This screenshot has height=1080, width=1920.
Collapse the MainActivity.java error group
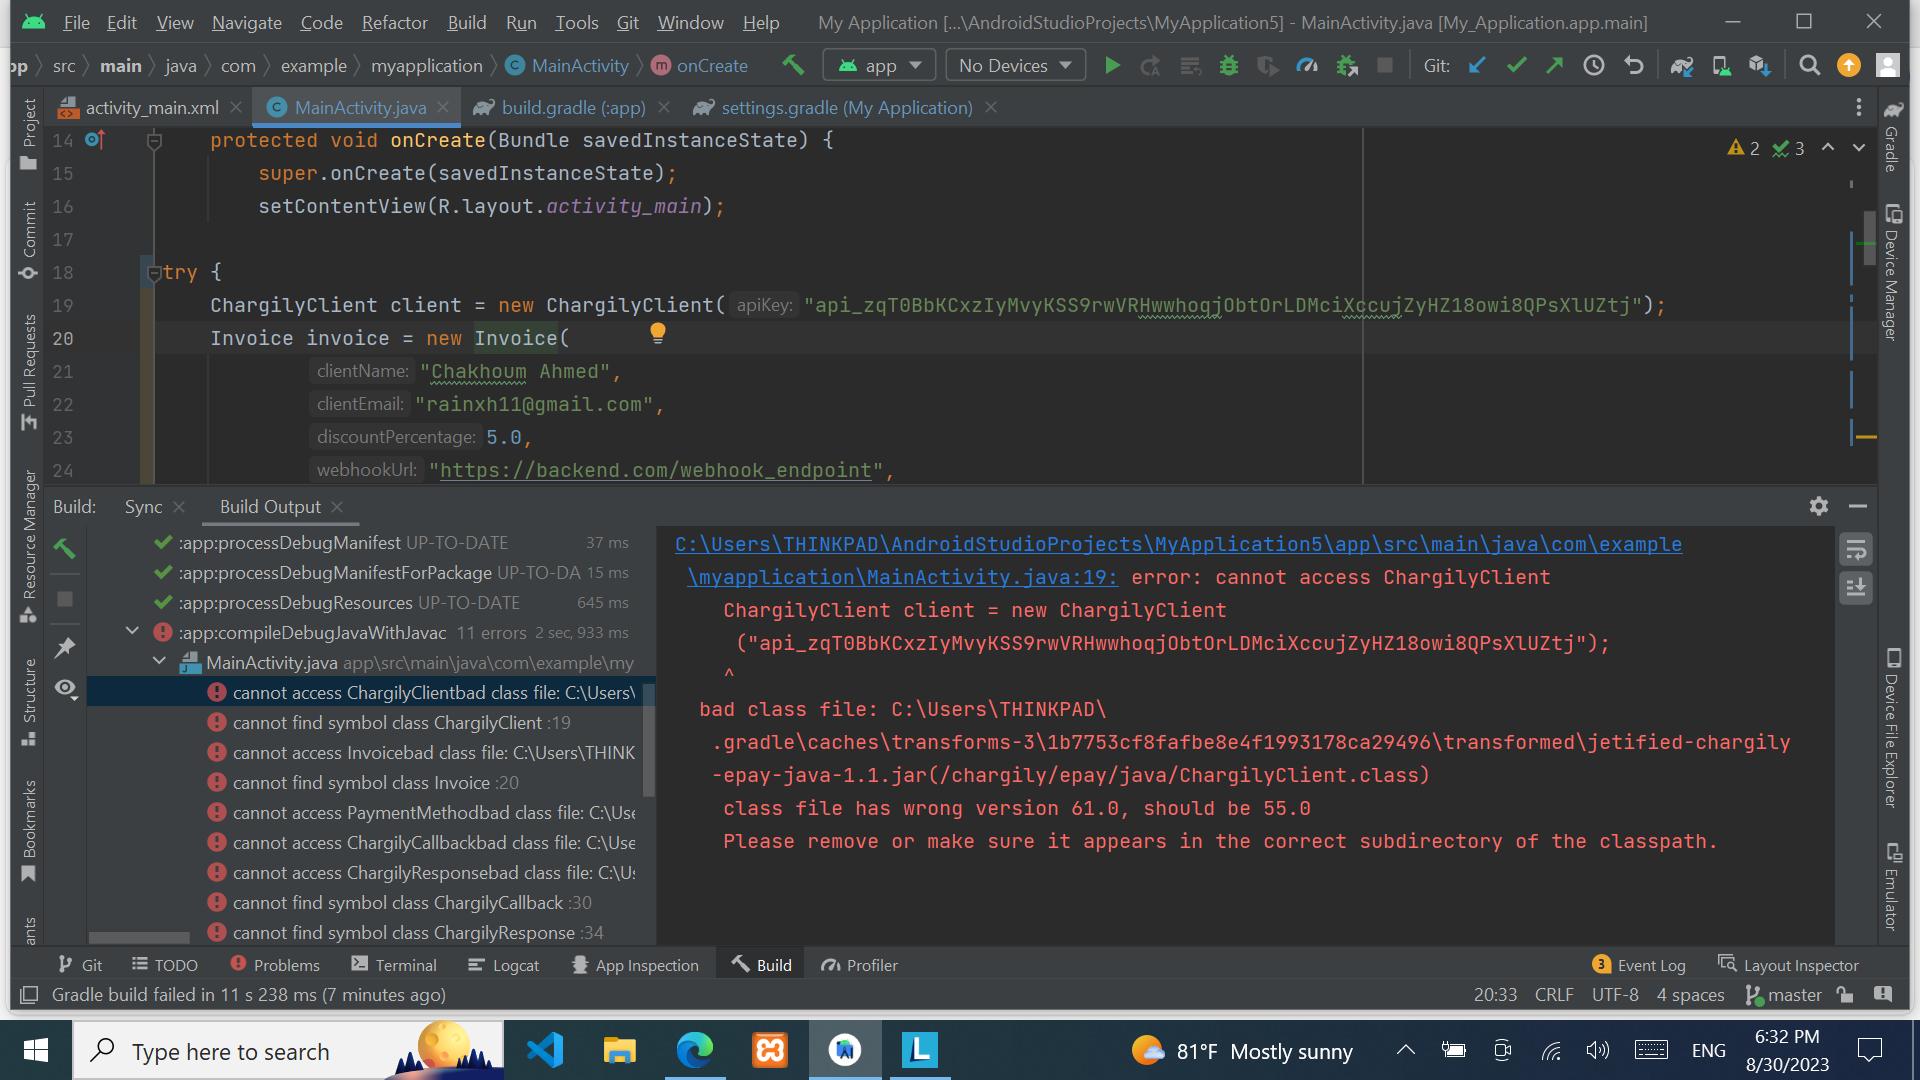pyautogui.click(x=158, y=661)
